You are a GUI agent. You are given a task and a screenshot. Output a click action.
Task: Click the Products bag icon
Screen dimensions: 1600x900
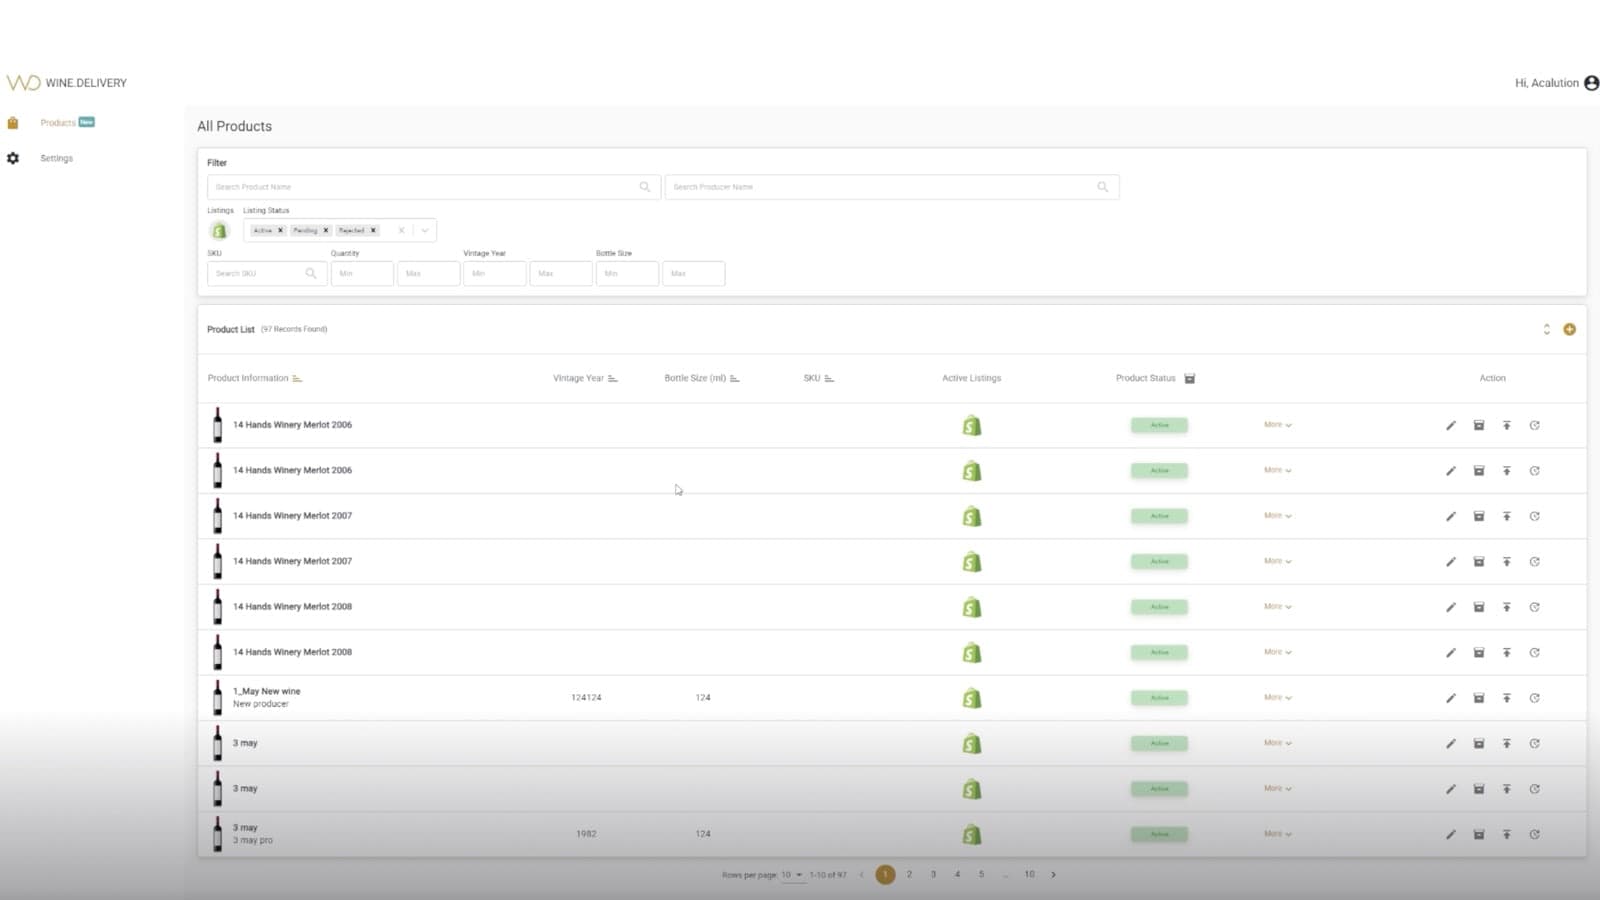13,122
